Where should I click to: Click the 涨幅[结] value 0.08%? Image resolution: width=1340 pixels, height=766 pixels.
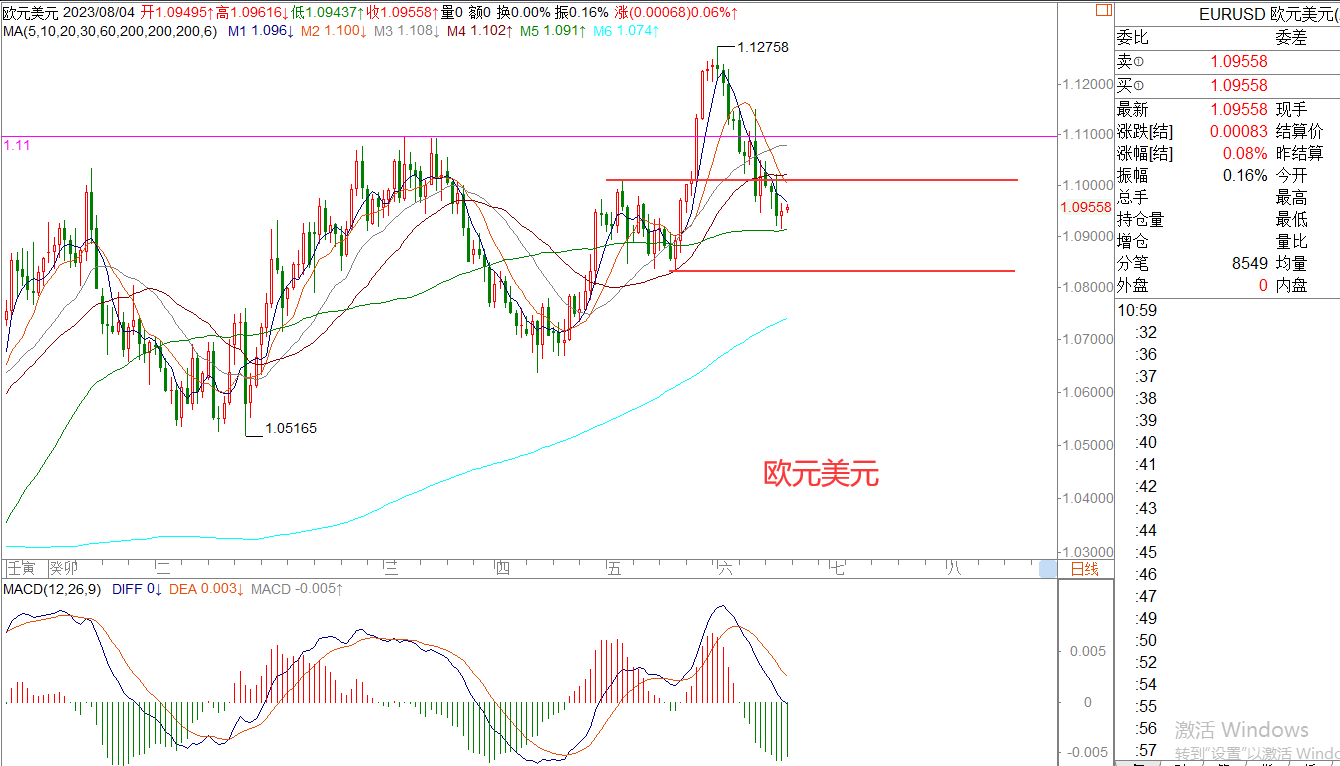pyautogui.click(x=1245, y=154)
